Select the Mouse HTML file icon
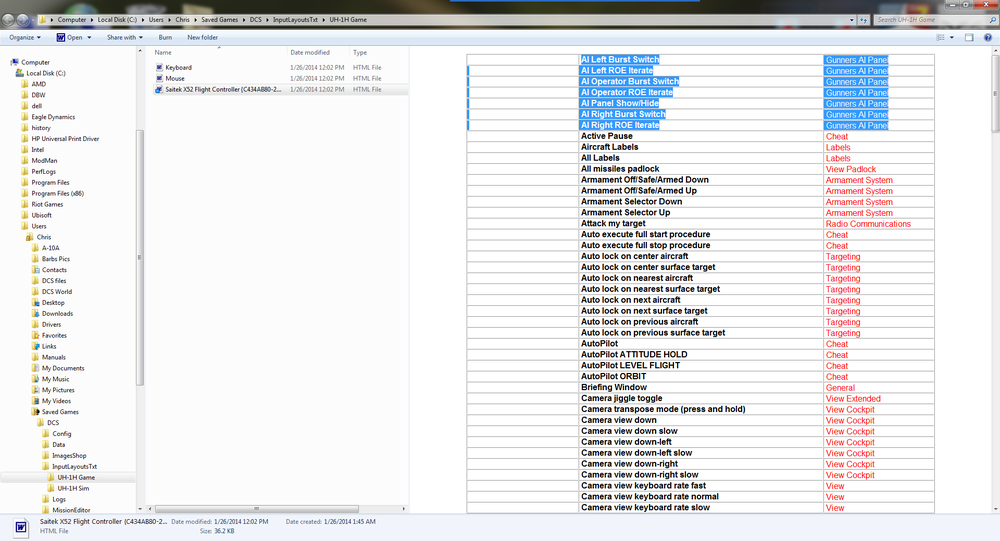This screenshot has width=1000, height=541. [159, 78]
